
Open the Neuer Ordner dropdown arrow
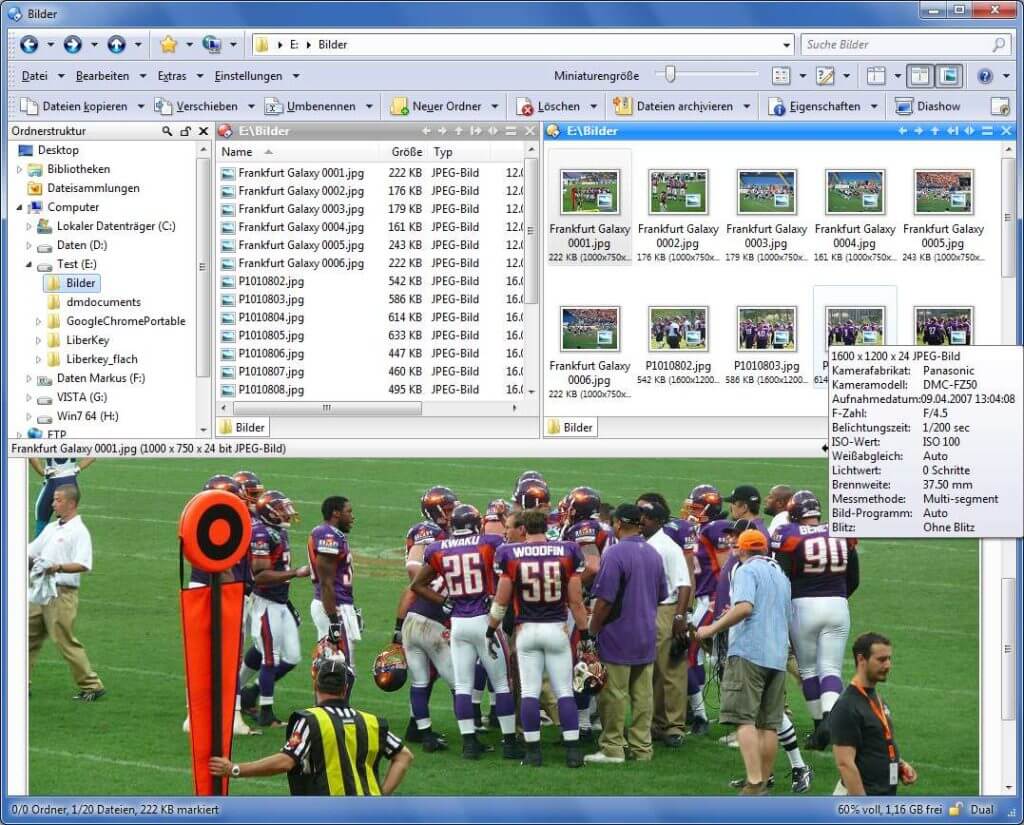click(x=494, y=106)
